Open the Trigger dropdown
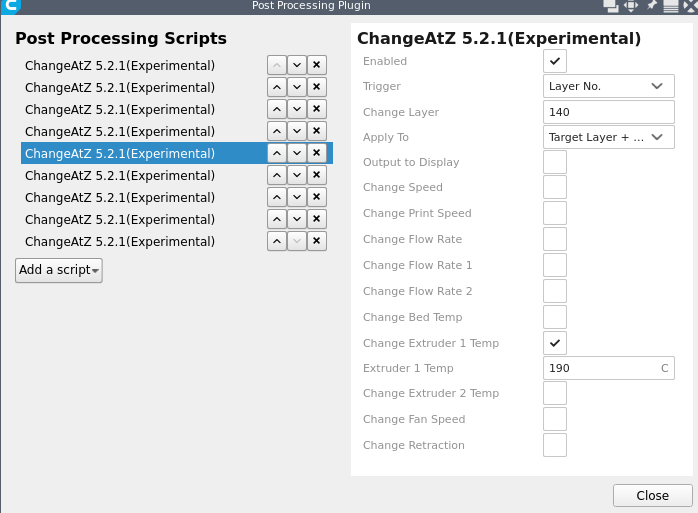This screenshot has height=513, width=698. click(x=609, y=86)
